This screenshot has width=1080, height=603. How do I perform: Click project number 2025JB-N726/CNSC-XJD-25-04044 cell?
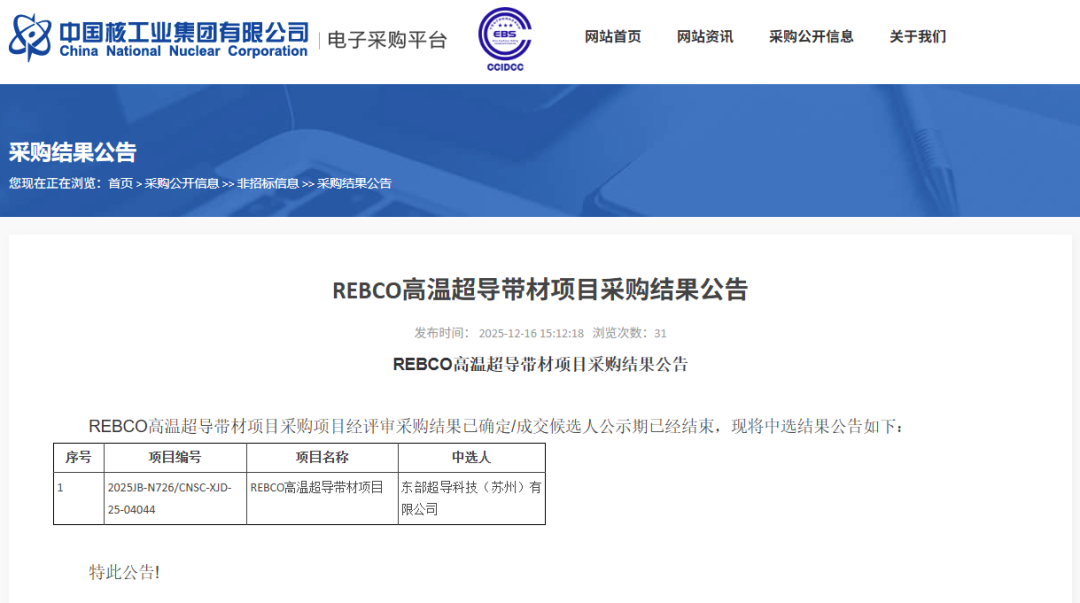click(175, 498)
